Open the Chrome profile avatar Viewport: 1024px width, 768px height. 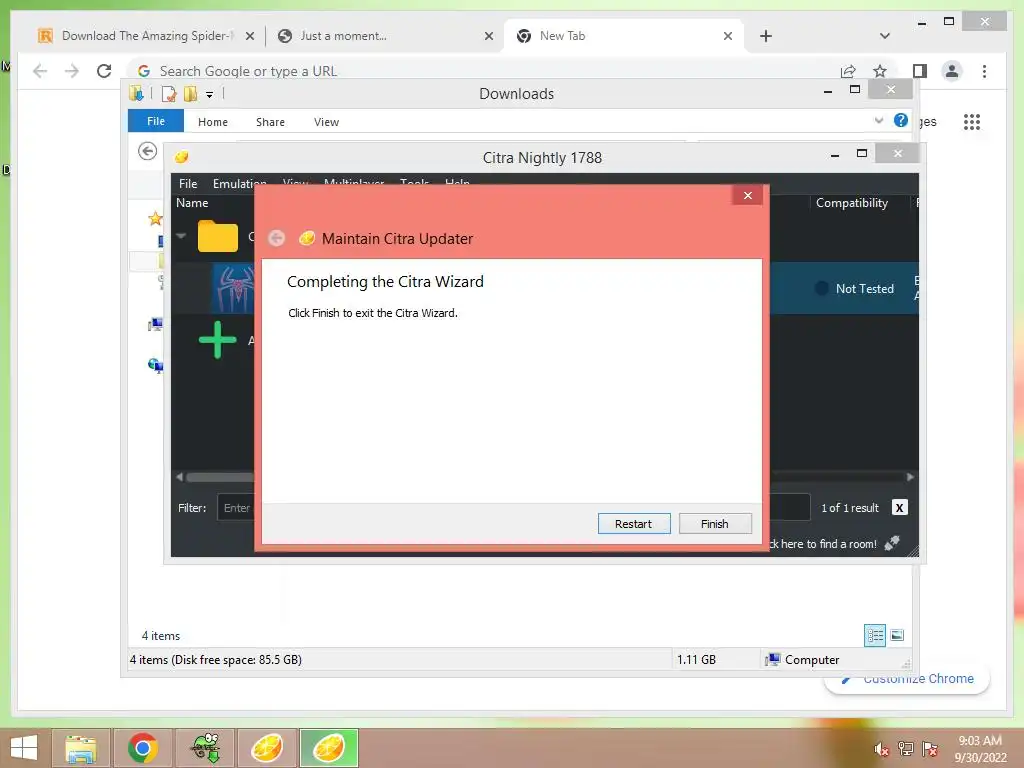coord(952,71)
